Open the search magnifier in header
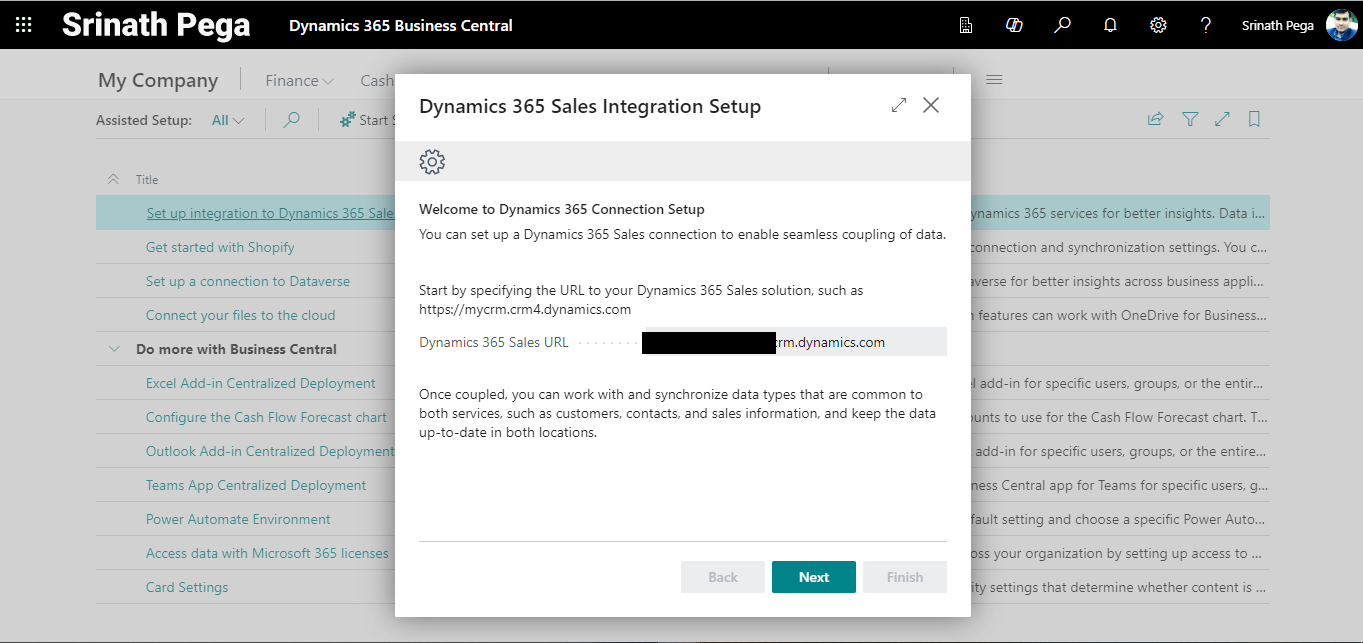1363x643 pixels. tap(1062, 25)
